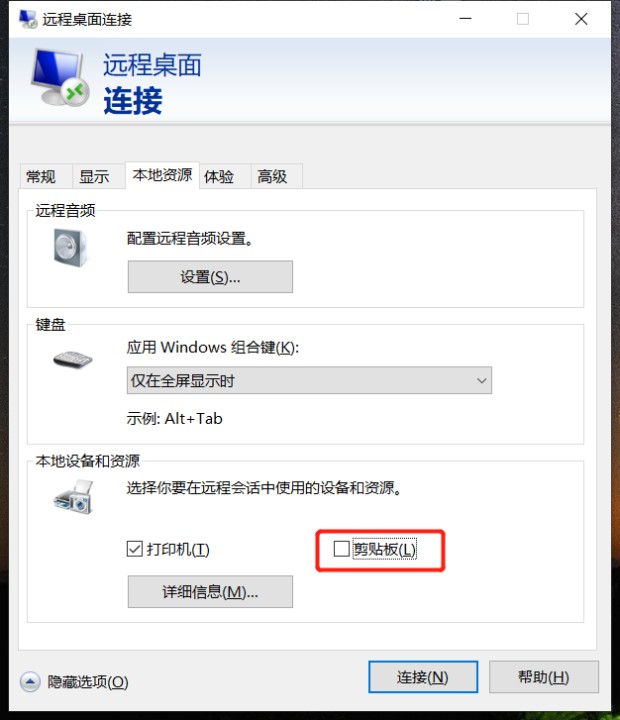Switch to the 常规 tab

(x=41, y=176)
